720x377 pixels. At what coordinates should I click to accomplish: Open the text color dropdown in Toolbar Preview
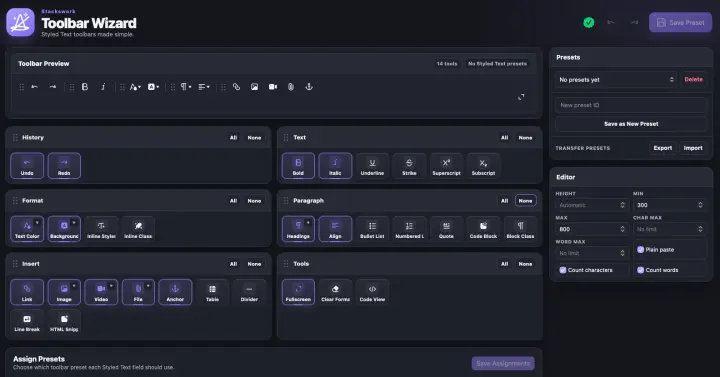(x=135, y=87)
